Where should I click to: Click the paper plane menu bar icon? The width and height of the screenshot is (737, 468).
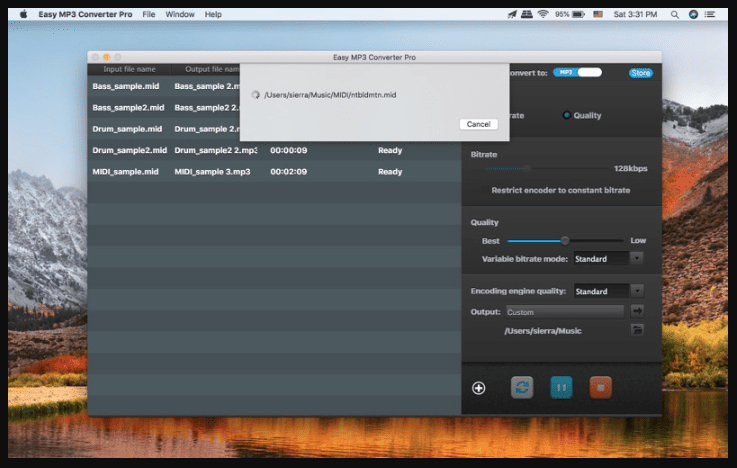512,15
